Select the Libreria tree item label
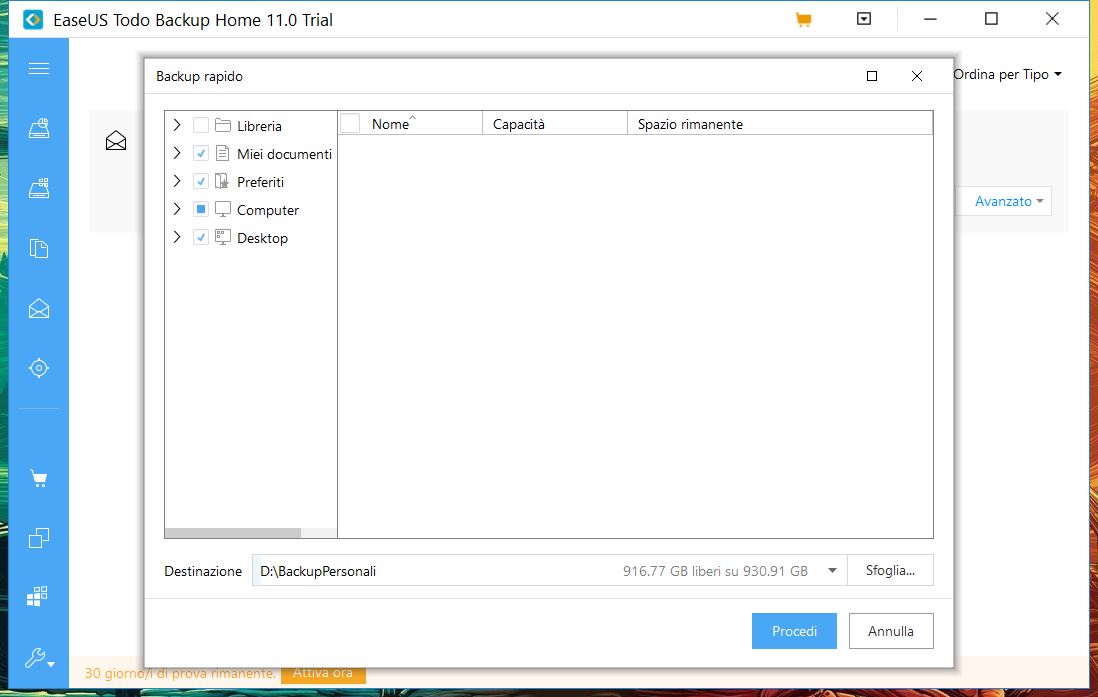This screenshot has height=697, width=1098. [x=259, y=126]
